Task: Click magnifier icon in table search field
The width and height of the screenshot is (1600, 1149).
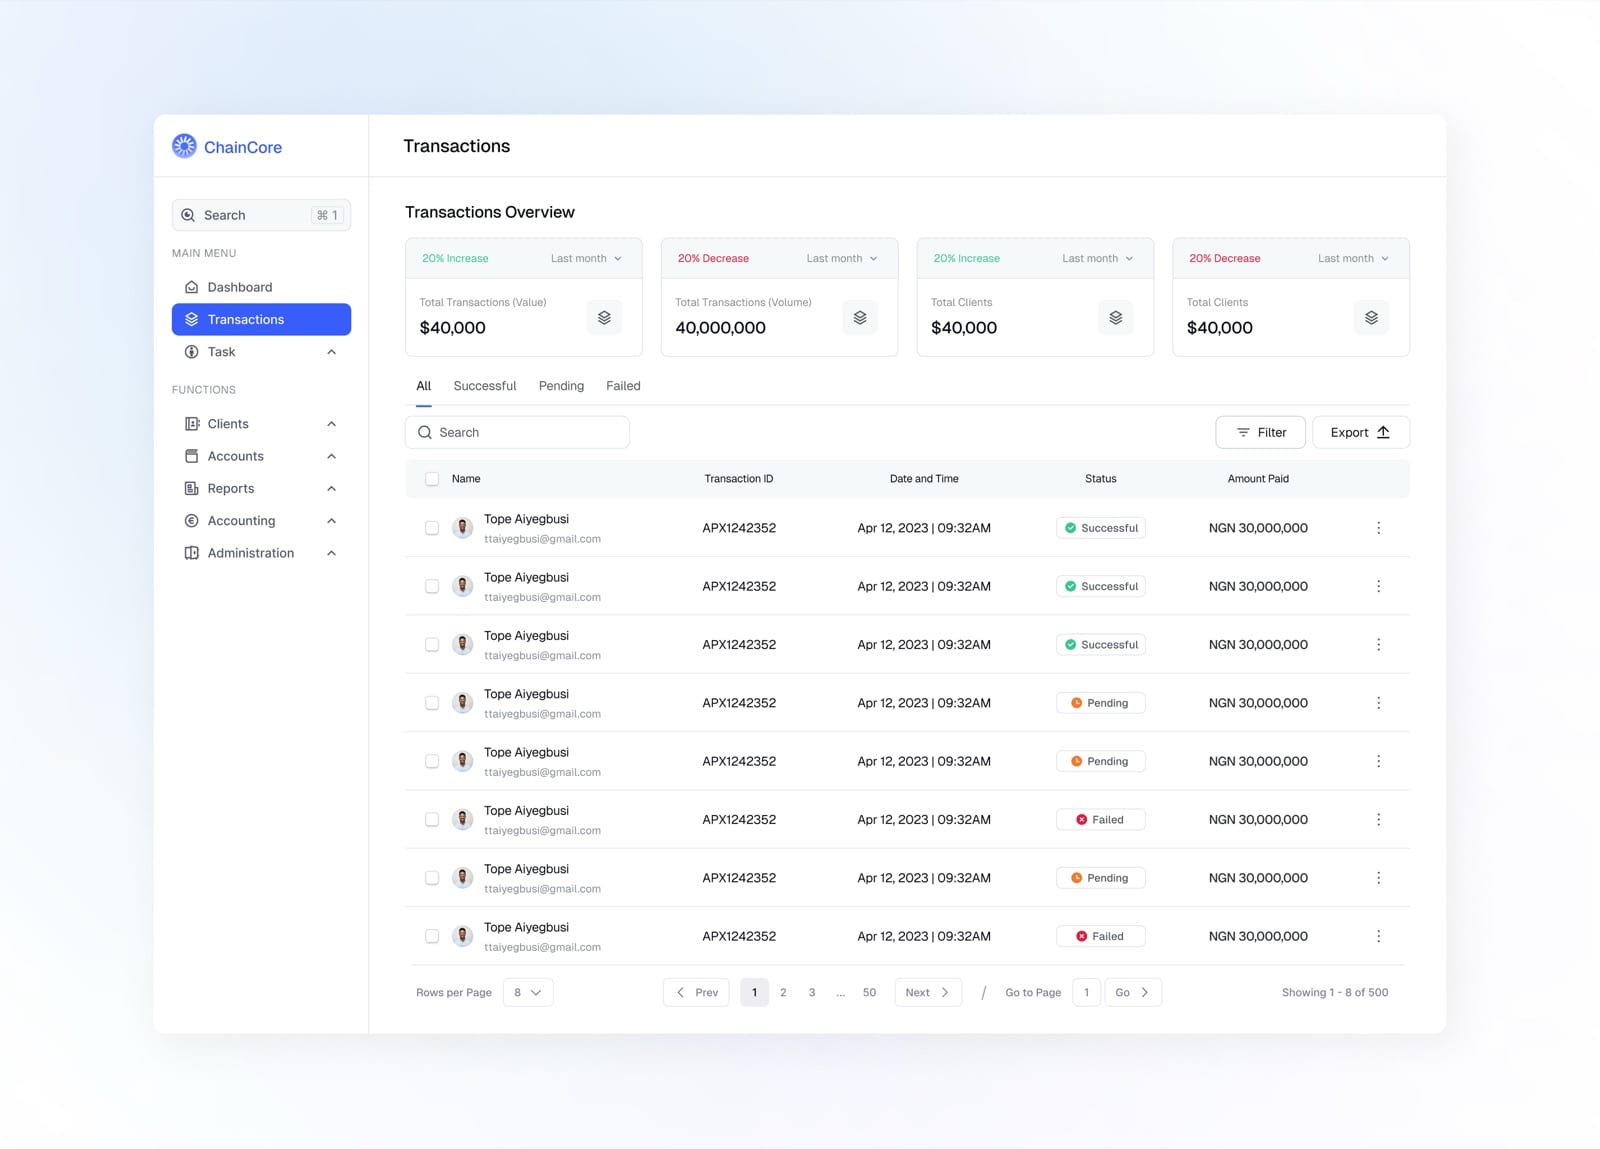Action: [x=425, y=432]
